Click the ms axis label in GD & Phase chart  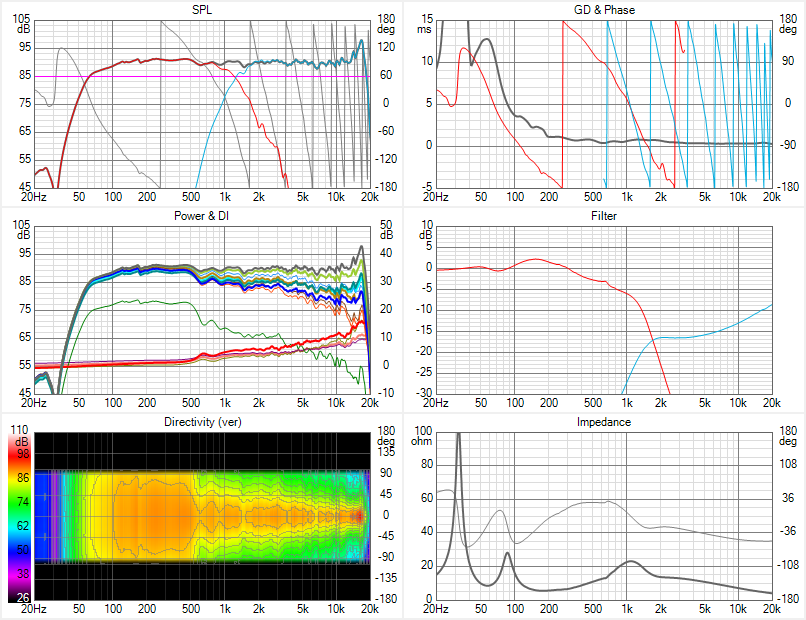[x=424, y=30]
